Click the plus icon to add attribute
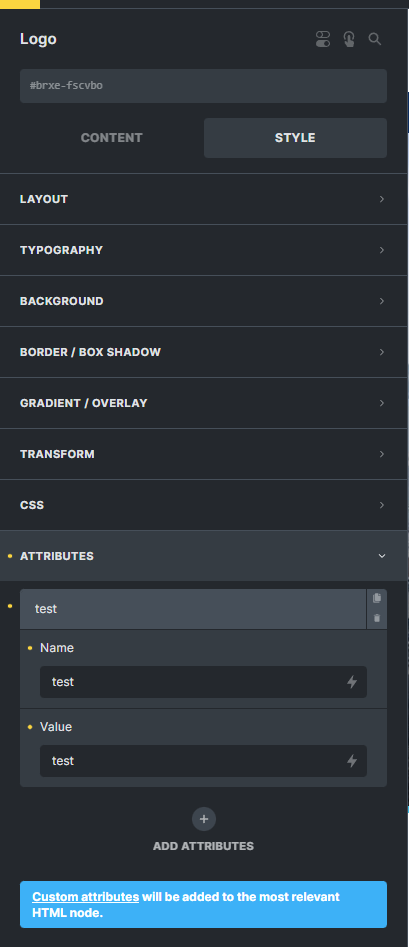 [x=204, y=819]
